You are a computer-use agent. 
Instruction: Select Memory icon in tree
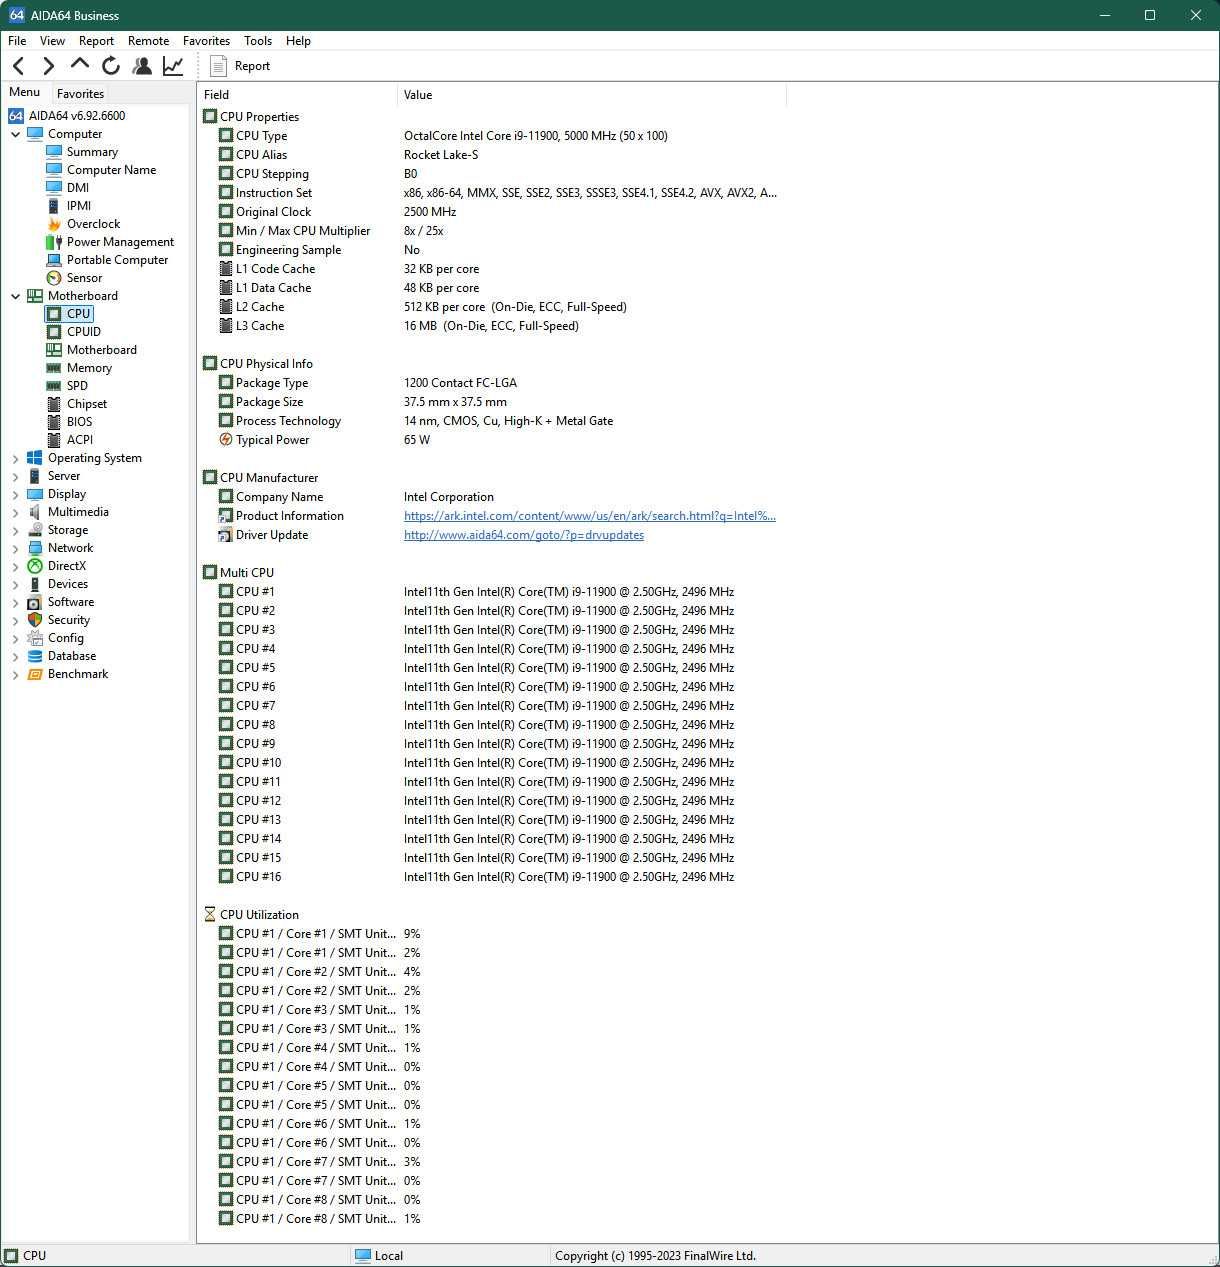(x=54, y=368)
